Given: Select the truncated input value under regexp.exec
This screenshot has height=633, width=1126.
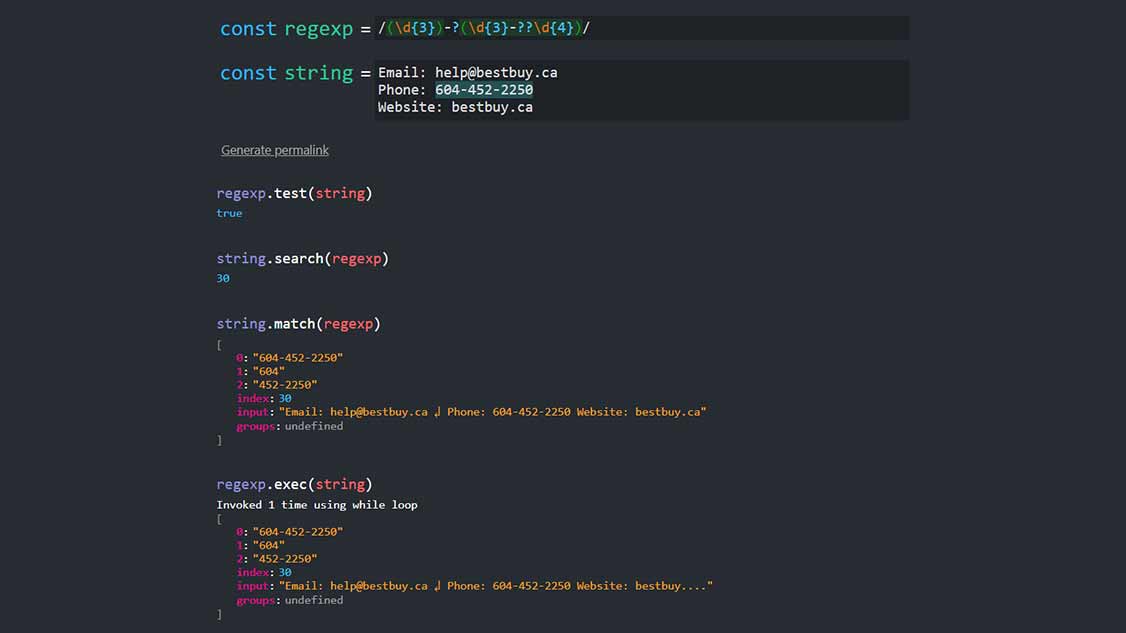Looking at the screenshot, I should click(495, 586).
